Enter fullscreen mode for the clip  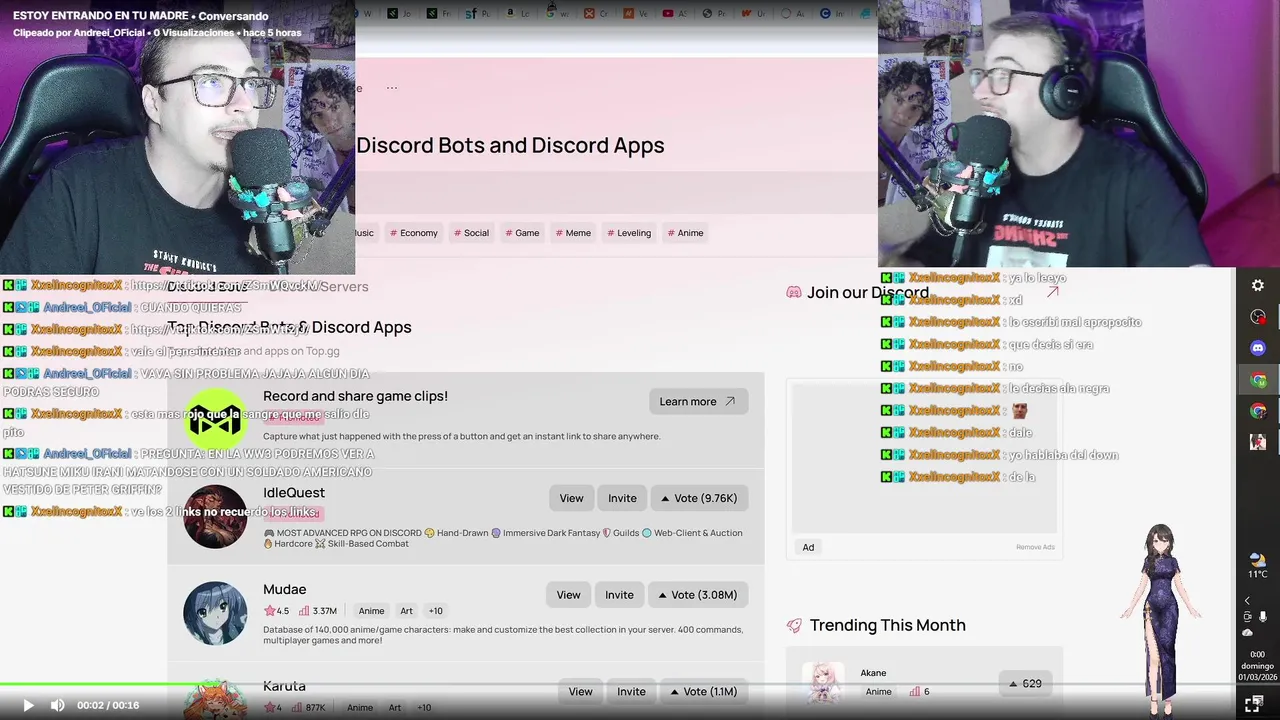click(1252, 704)
